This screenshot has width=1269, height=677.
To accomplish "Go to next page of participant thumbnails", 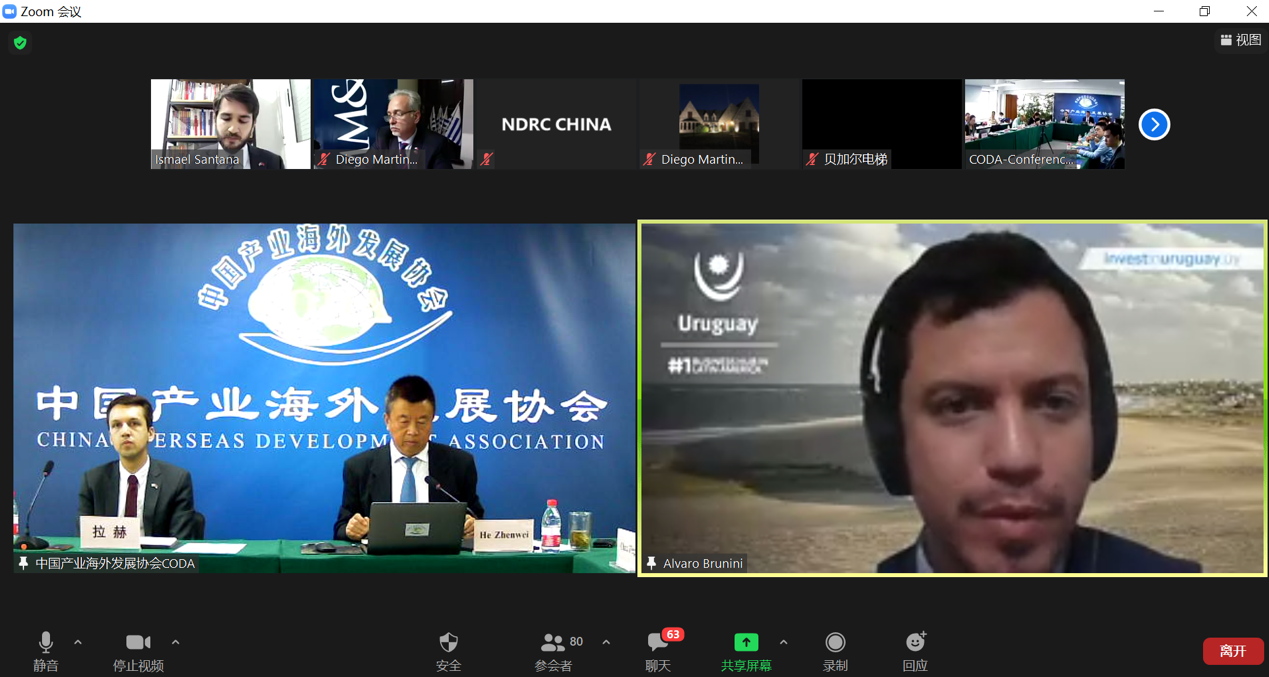I will pos(1154,124).
